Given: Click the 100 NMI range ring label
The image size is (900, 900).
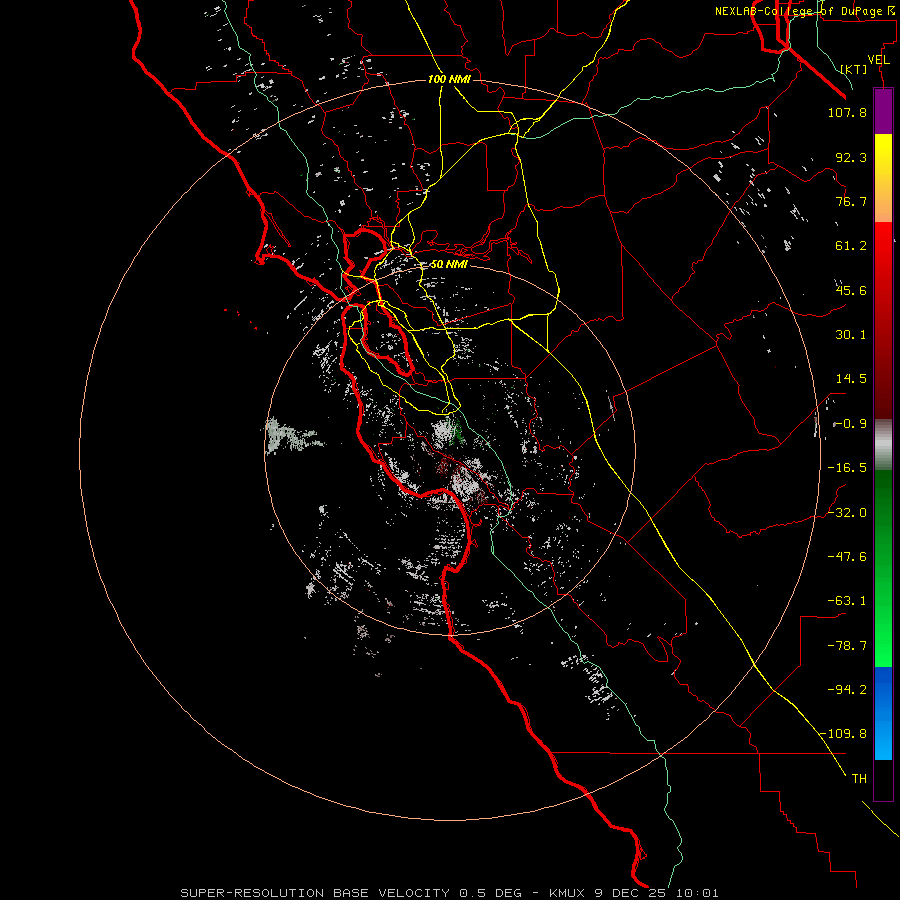Looking at the screenshot, I should [x=449, y=79].
